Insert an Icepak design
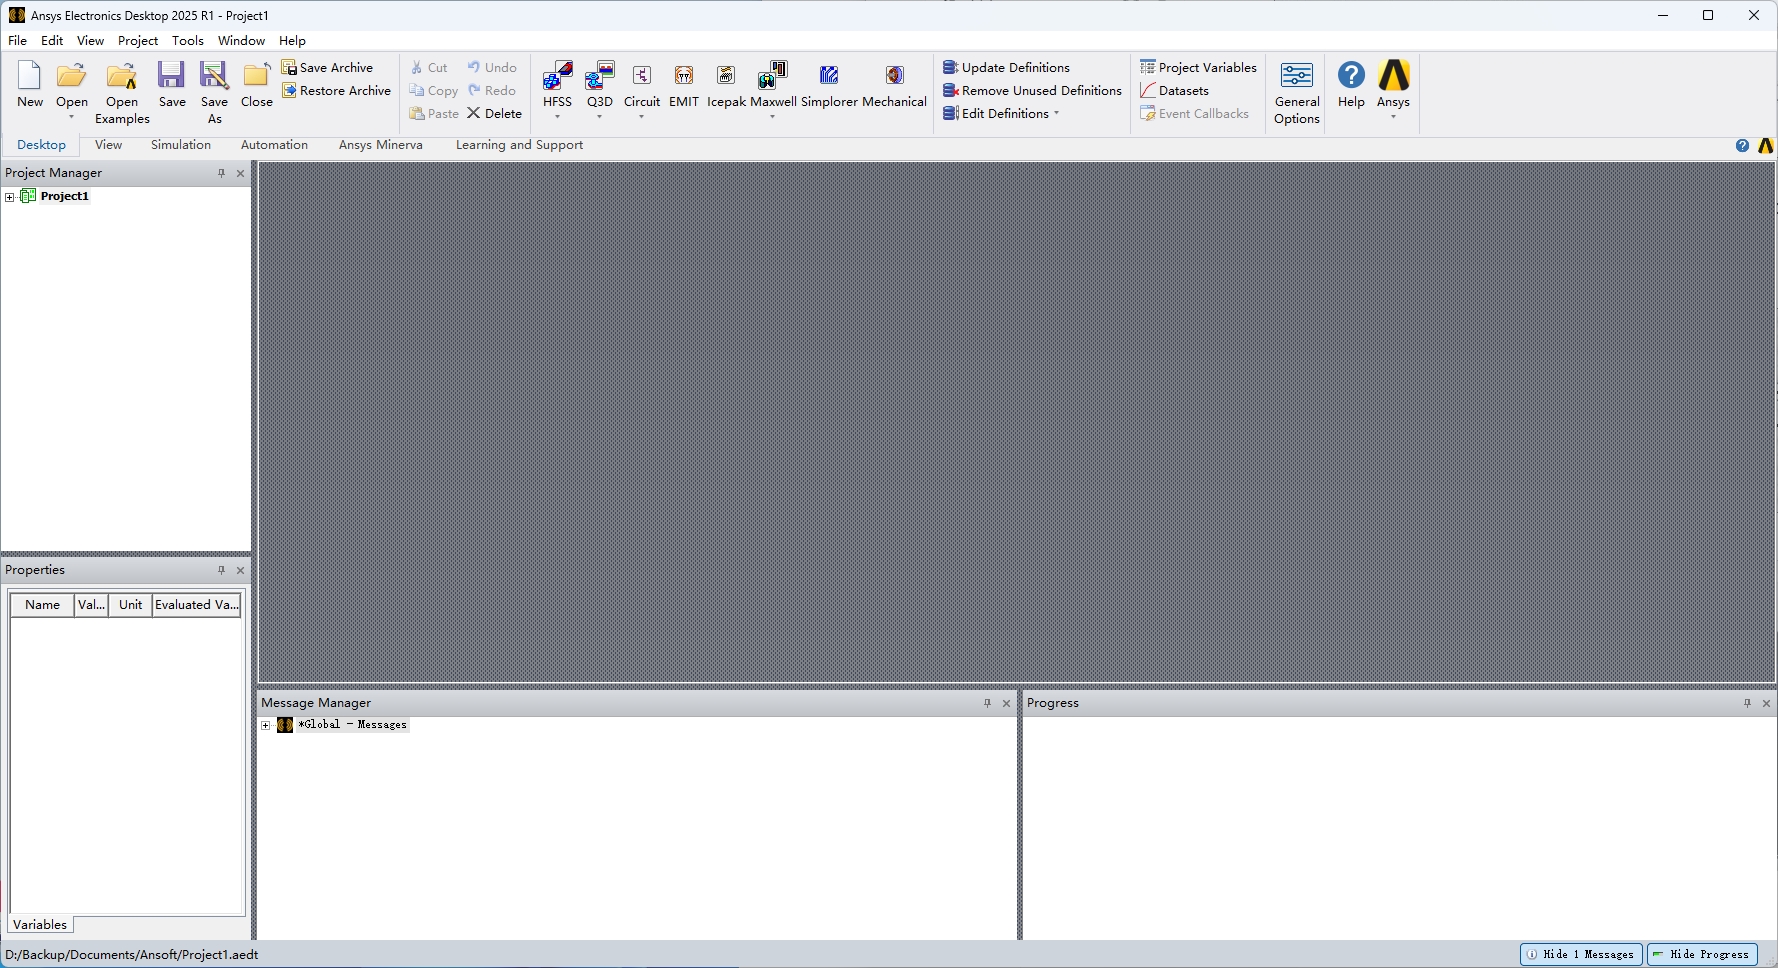 [x=726, y=77]
